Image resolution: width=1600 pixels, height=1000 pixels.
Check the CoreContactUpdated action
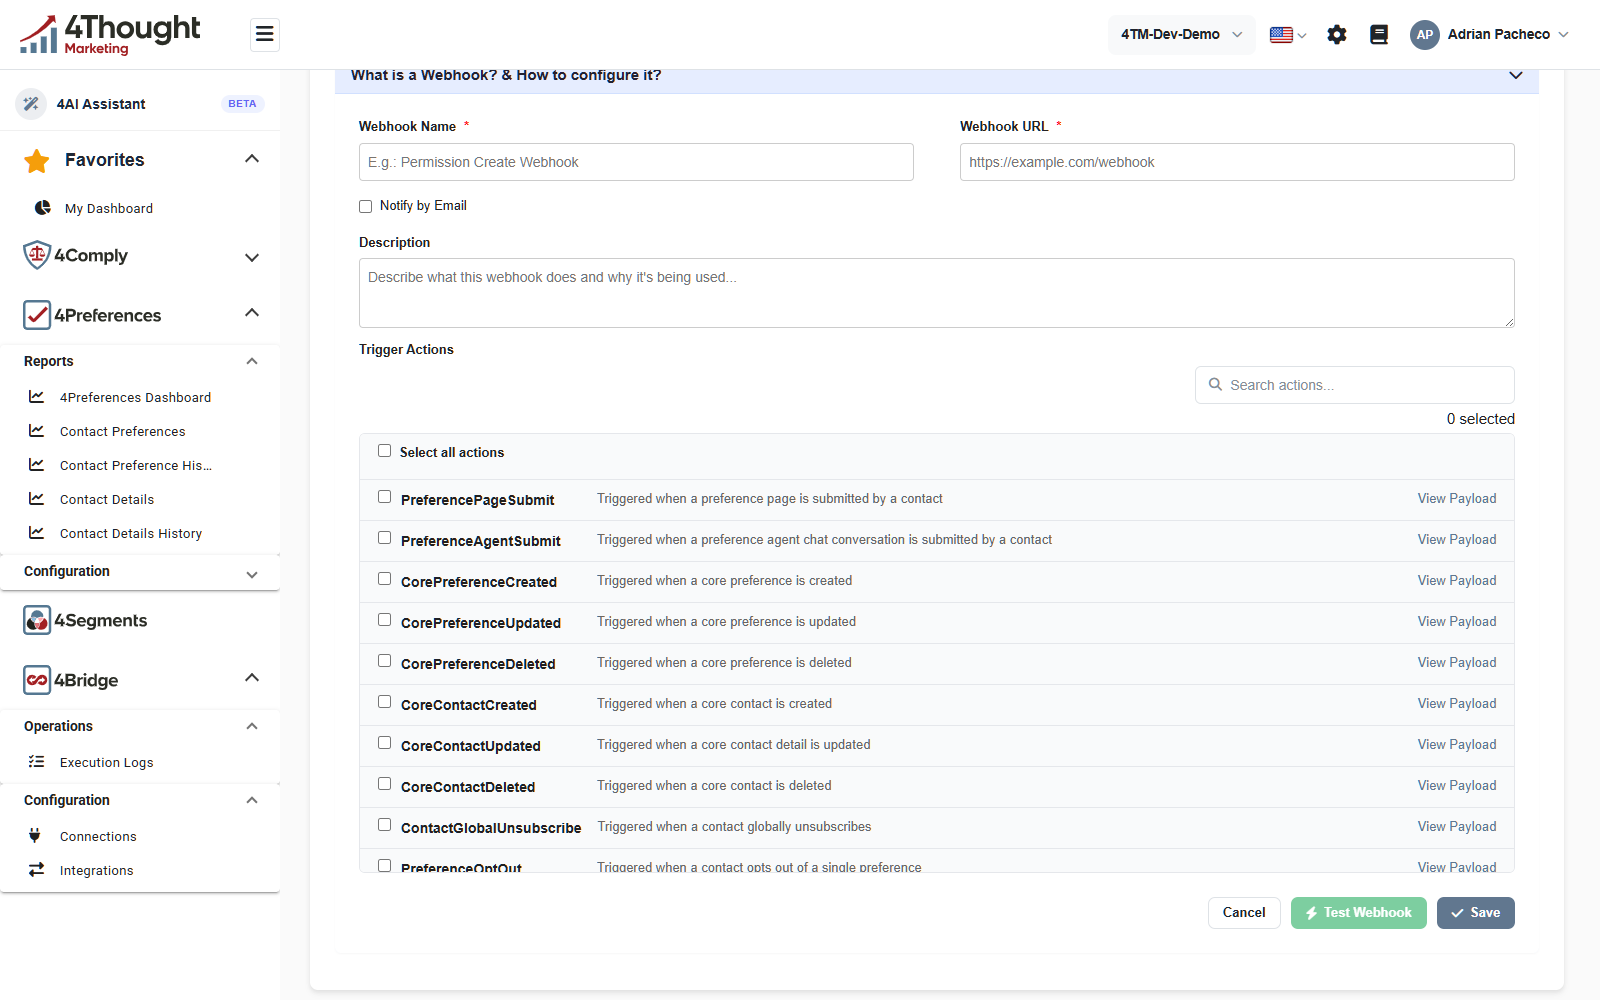pos(384,743)
